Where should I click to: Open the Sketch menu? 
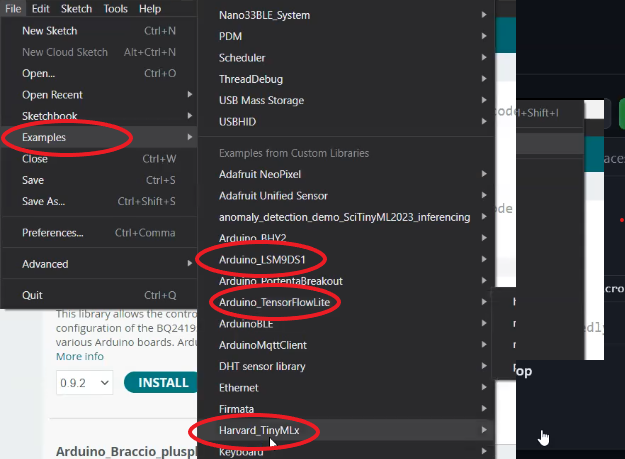76,8
